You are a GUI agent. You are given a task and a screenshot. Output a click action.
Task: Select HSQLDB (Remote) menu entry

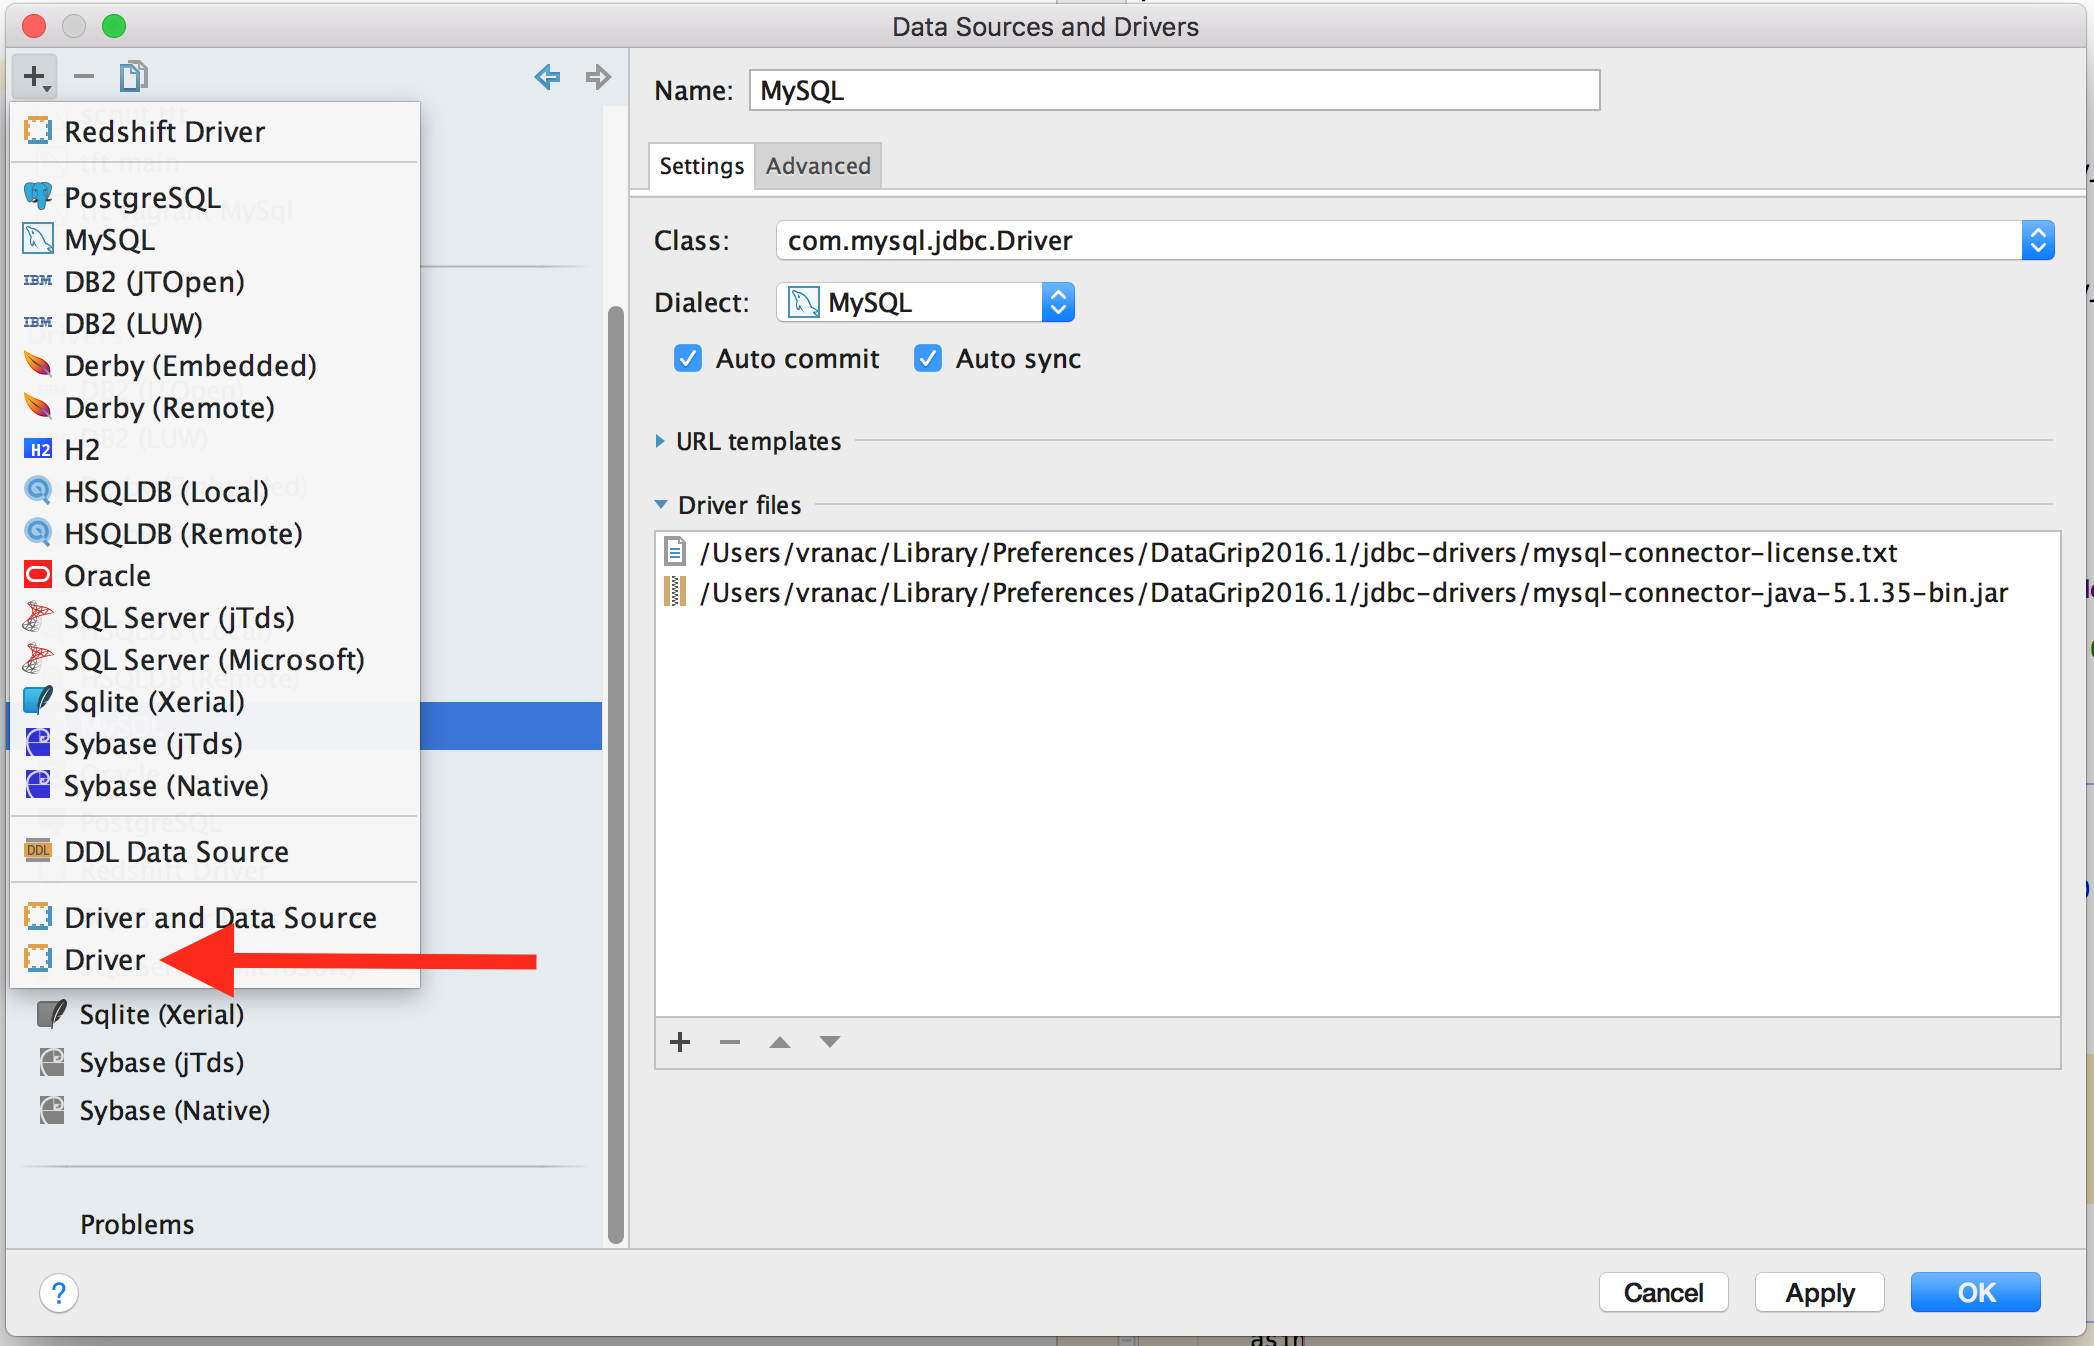(215, 533)
